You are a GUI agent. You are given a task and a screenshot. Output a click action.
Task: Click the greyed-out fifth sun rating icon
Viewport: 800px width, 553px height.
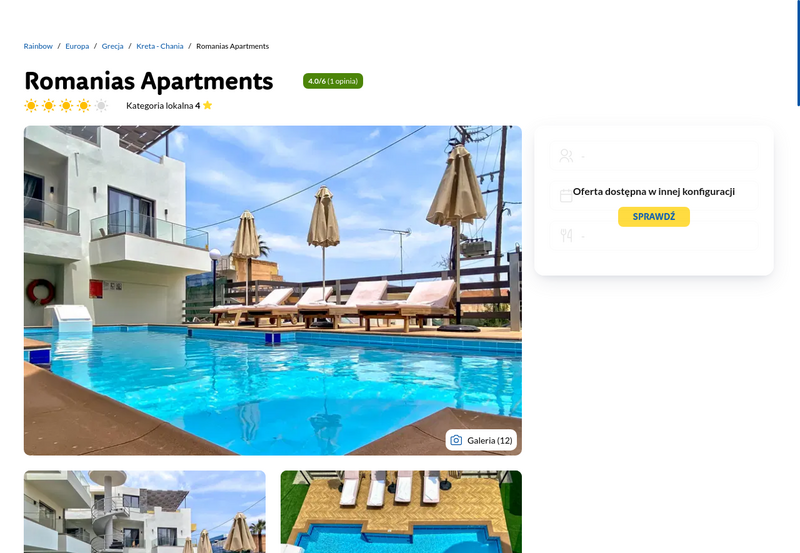click(102, 106)
